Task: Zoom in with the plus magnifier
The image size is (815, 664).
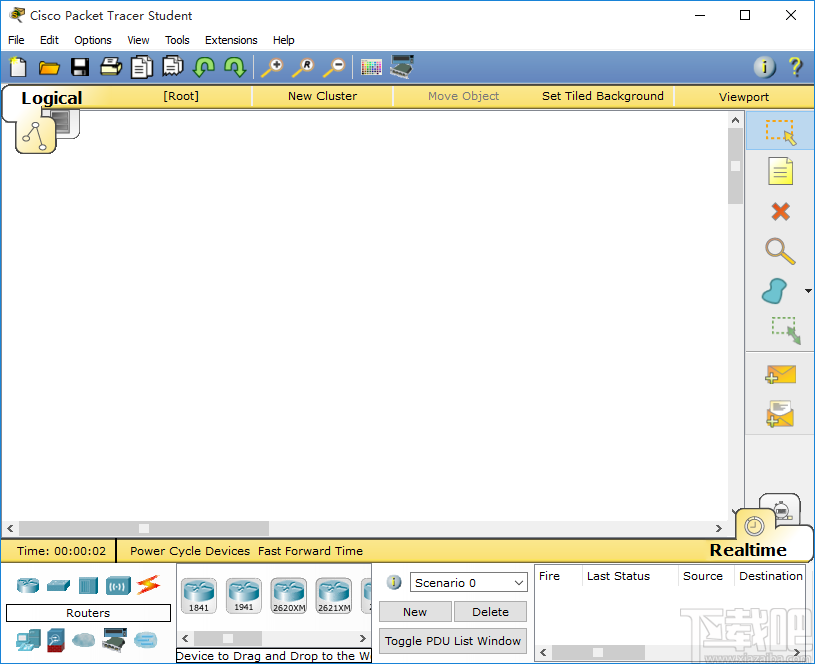Action: tap(272, 68)
